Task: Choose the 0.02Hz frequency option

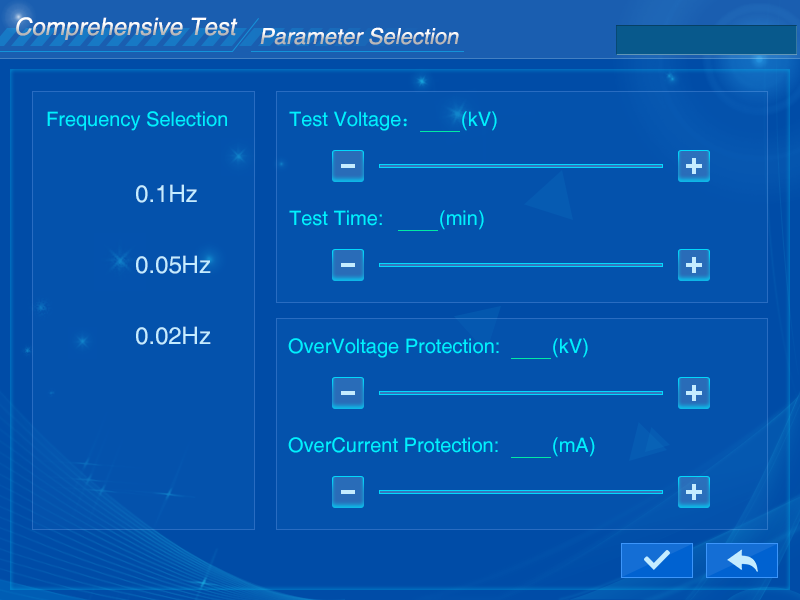Action: click(173, 336)
